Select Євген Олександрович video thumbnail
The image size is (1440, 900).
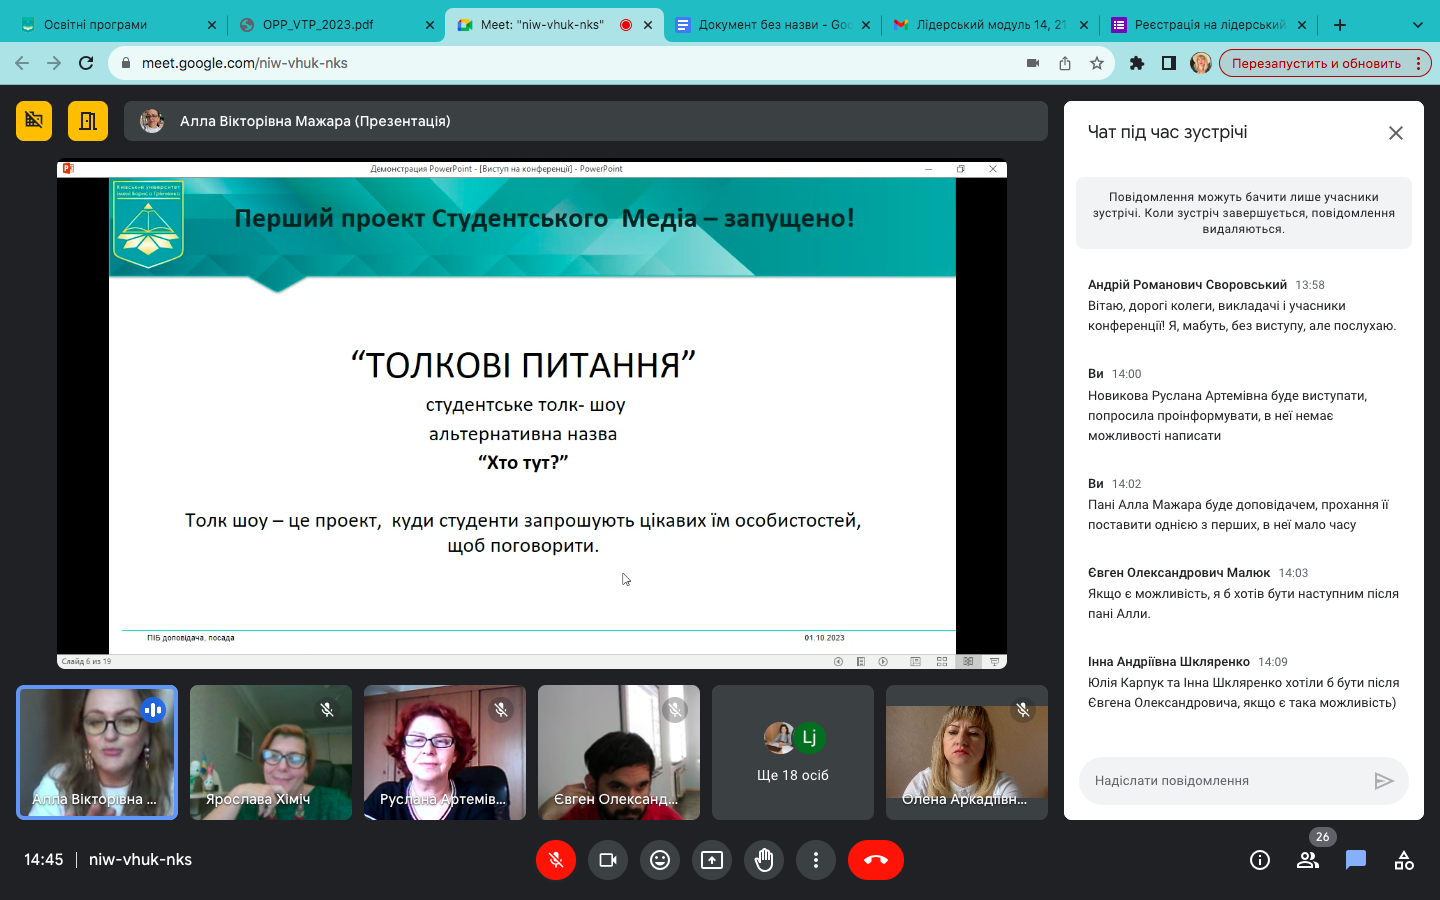point(619,753)
